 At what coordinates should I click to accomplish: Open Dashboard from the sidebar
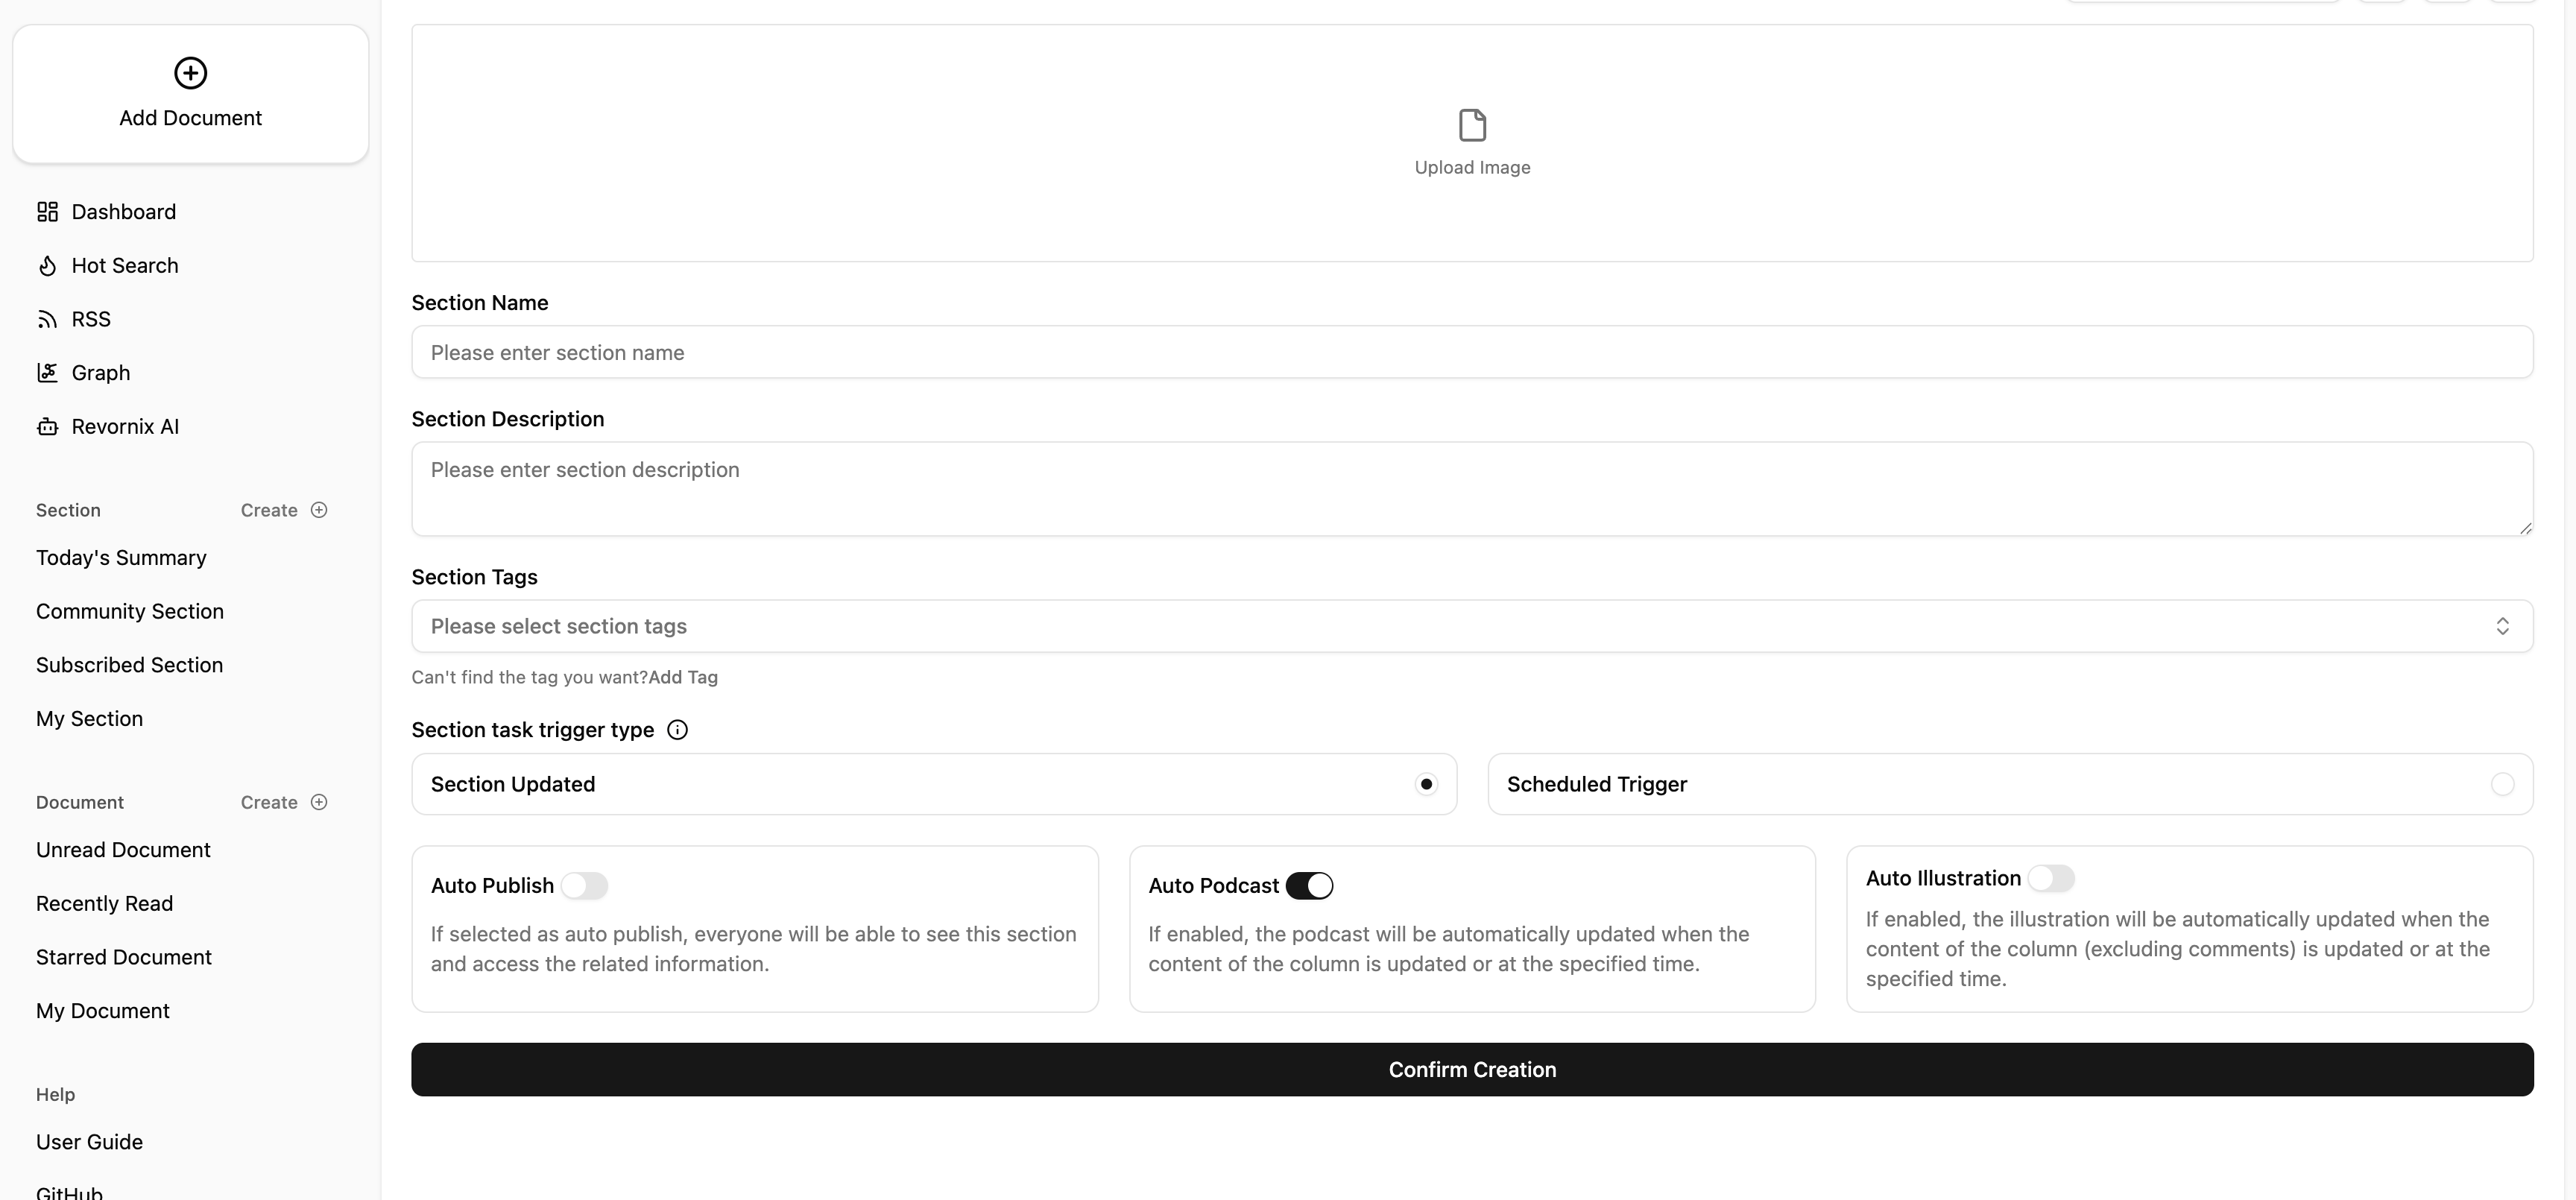(x=123, y=212)
